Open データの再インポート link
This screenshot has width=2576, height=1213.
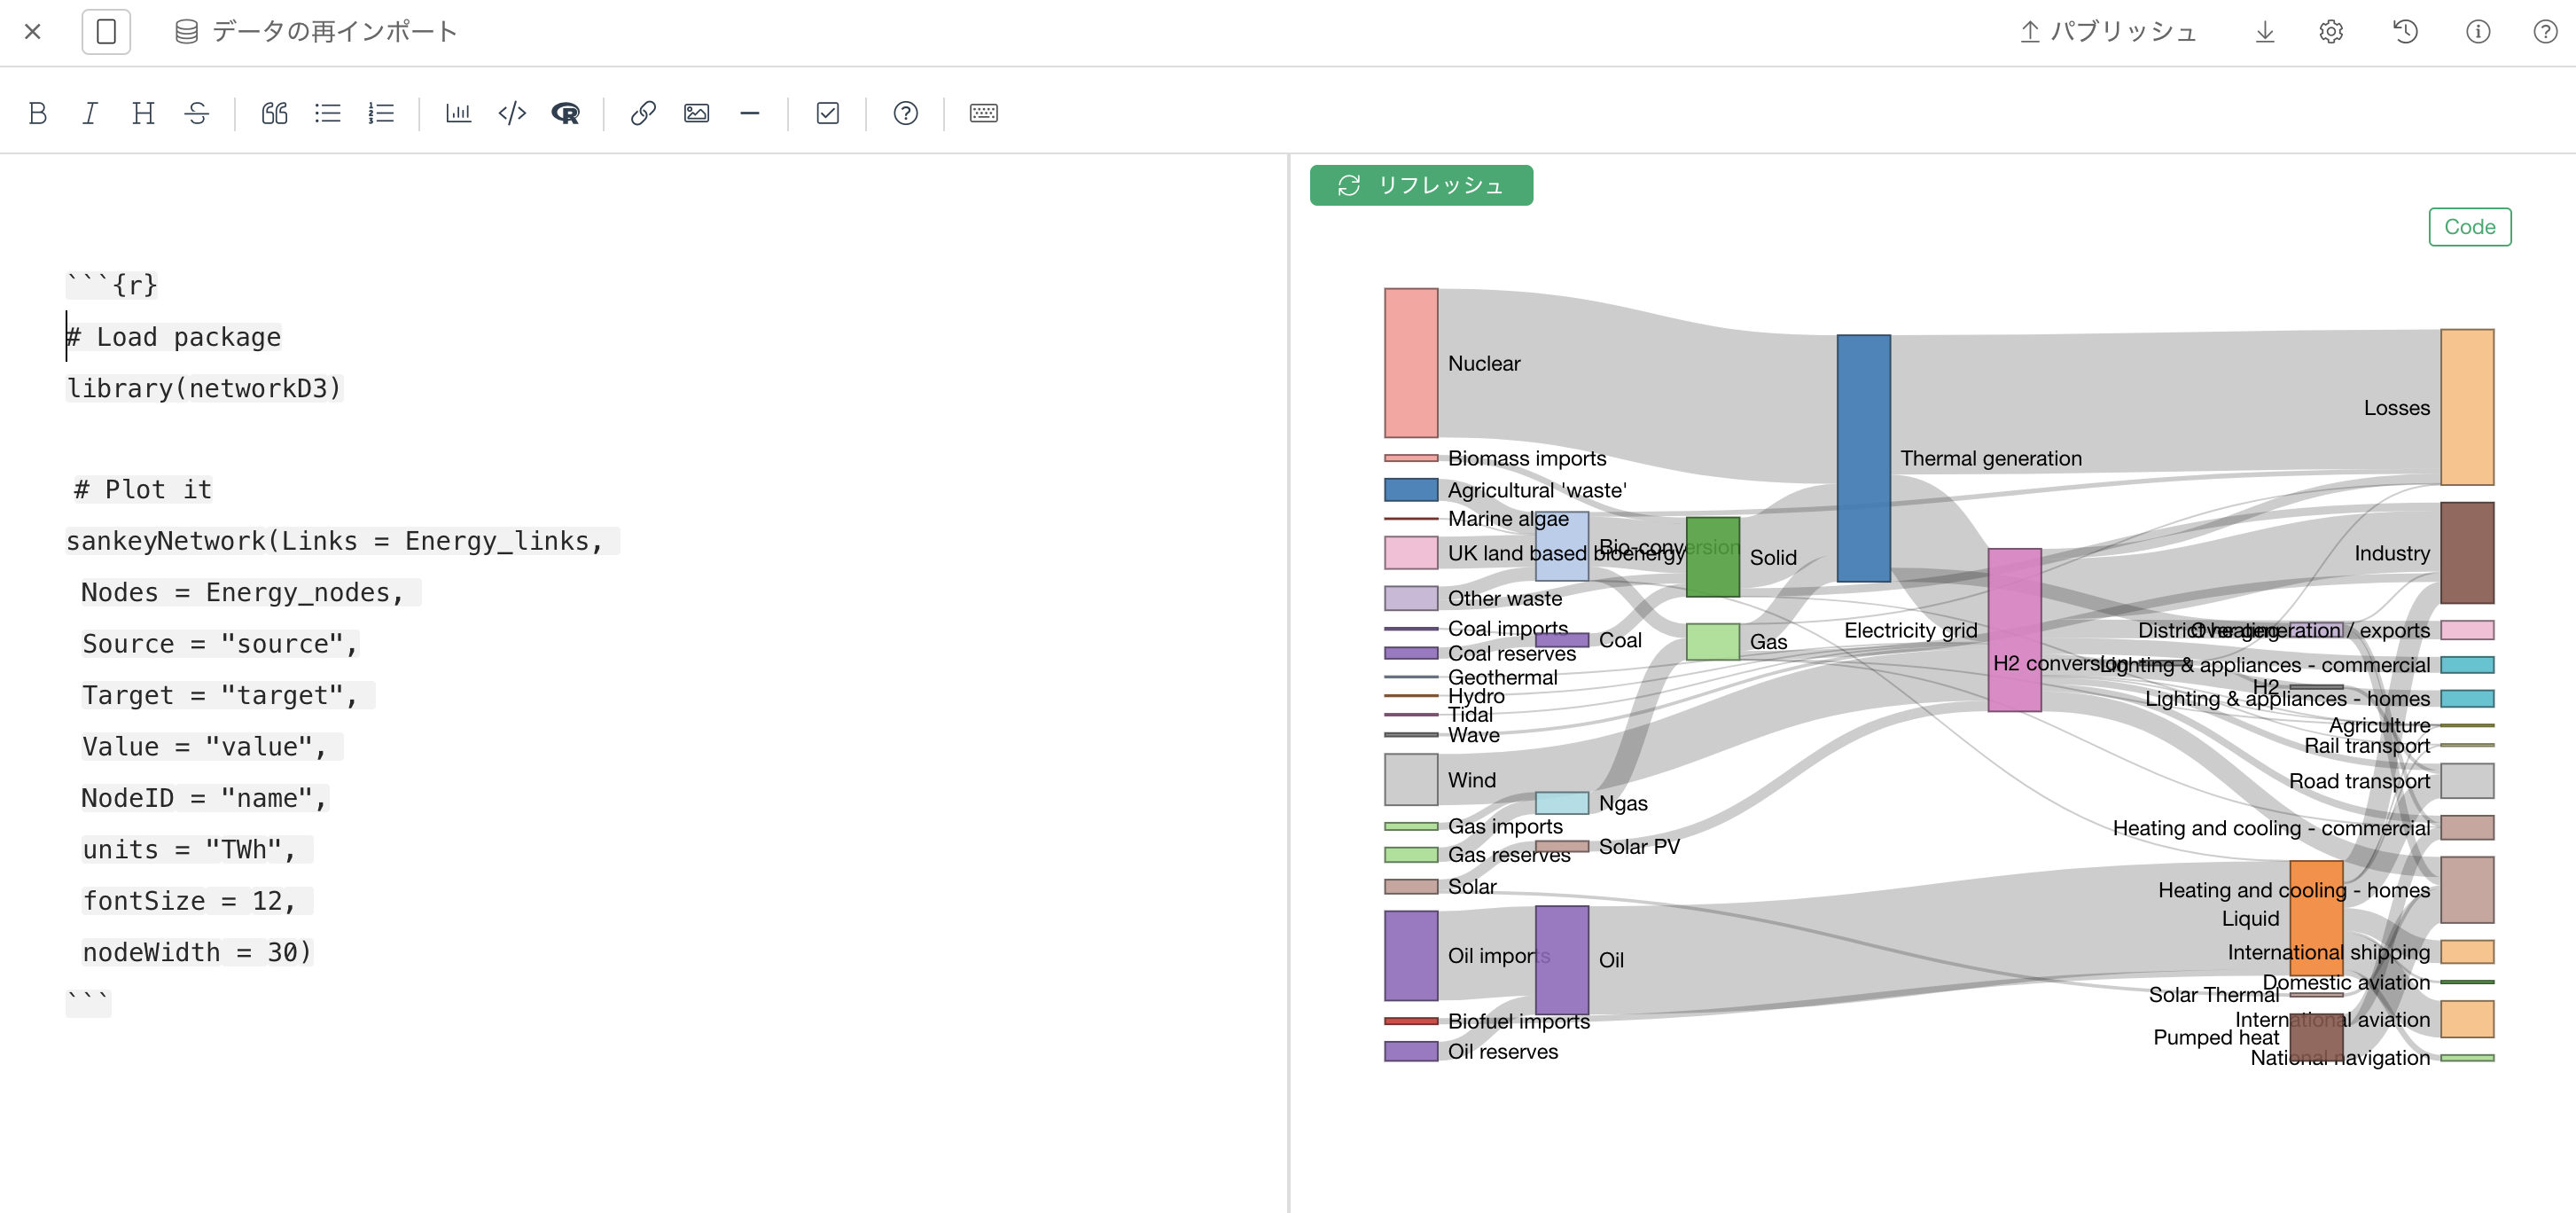[335, 32]
